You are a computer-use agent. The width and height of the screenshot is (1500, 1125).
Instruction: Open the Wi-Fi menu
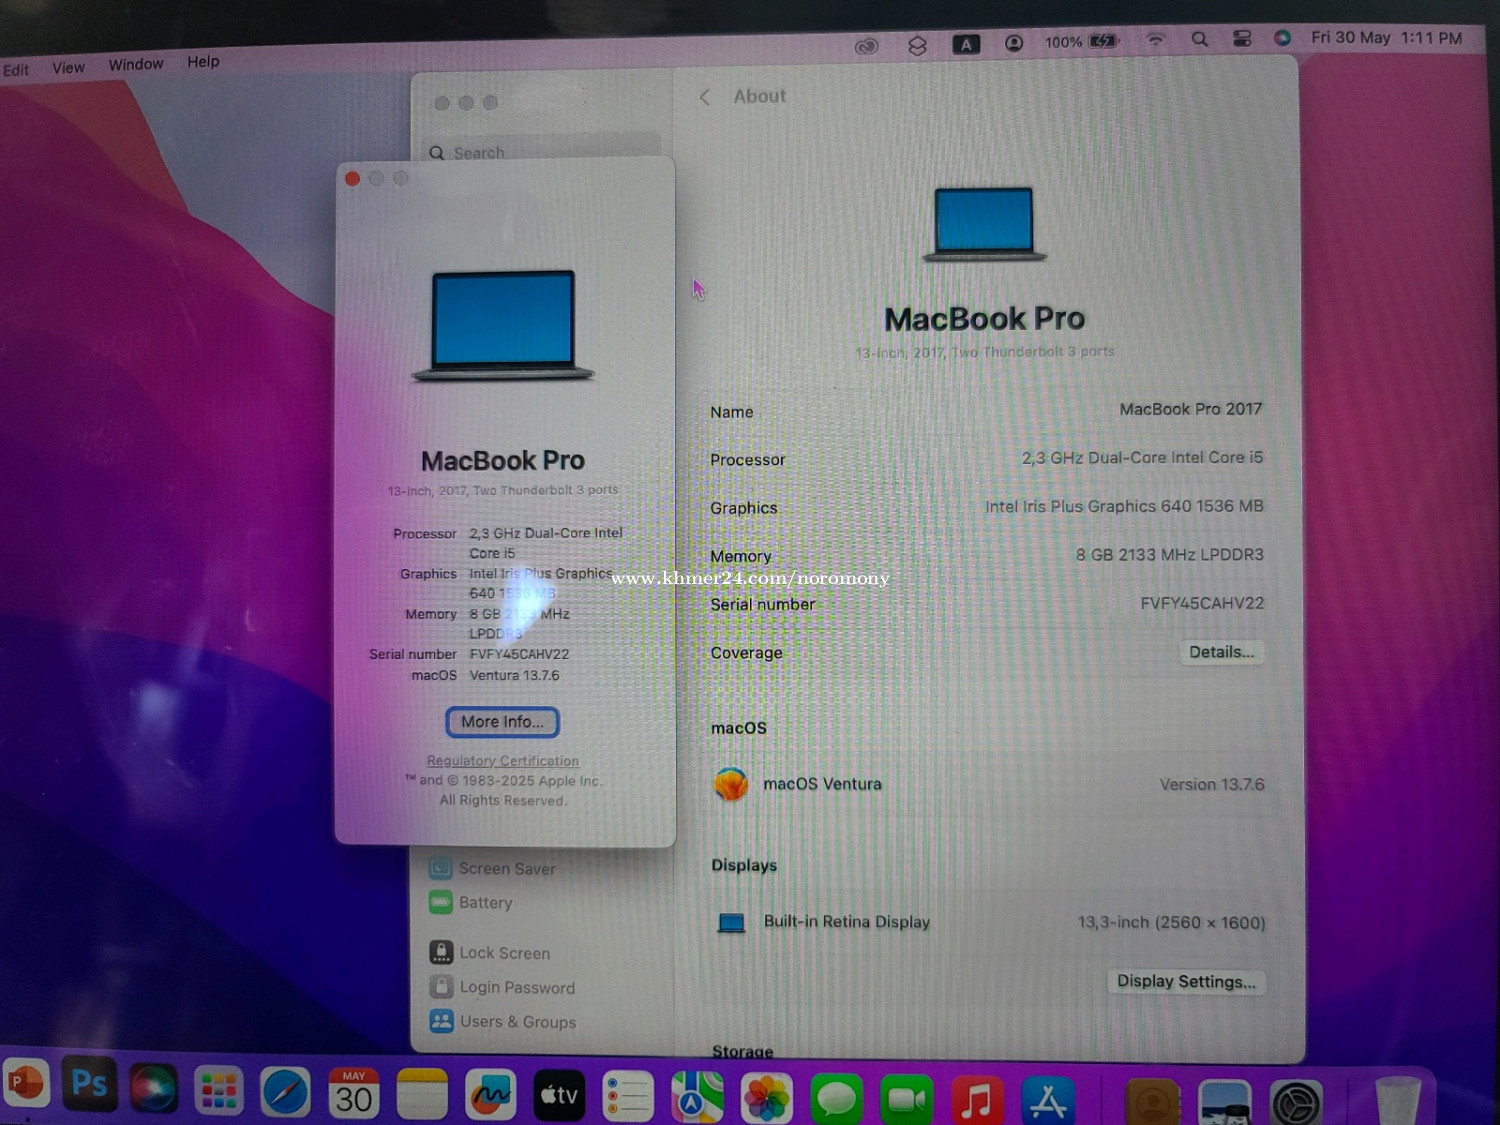point(1155,40)
